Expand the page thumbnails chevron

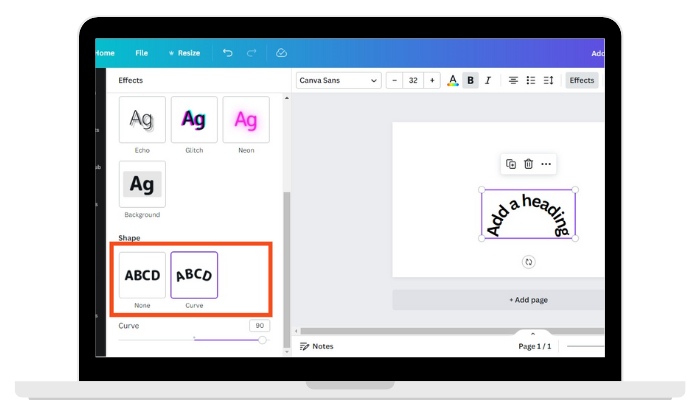pos(533,334)
